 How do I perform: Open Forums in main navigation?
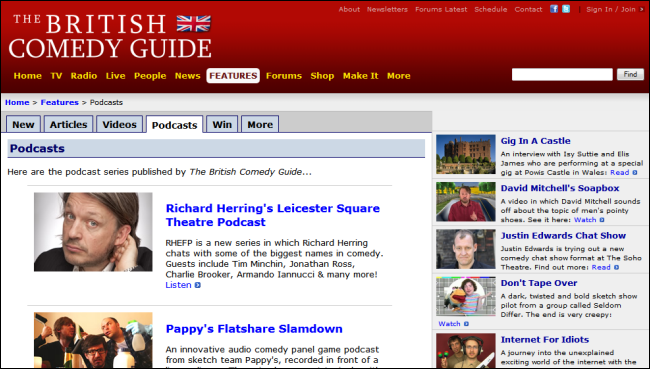coord(284,76)
